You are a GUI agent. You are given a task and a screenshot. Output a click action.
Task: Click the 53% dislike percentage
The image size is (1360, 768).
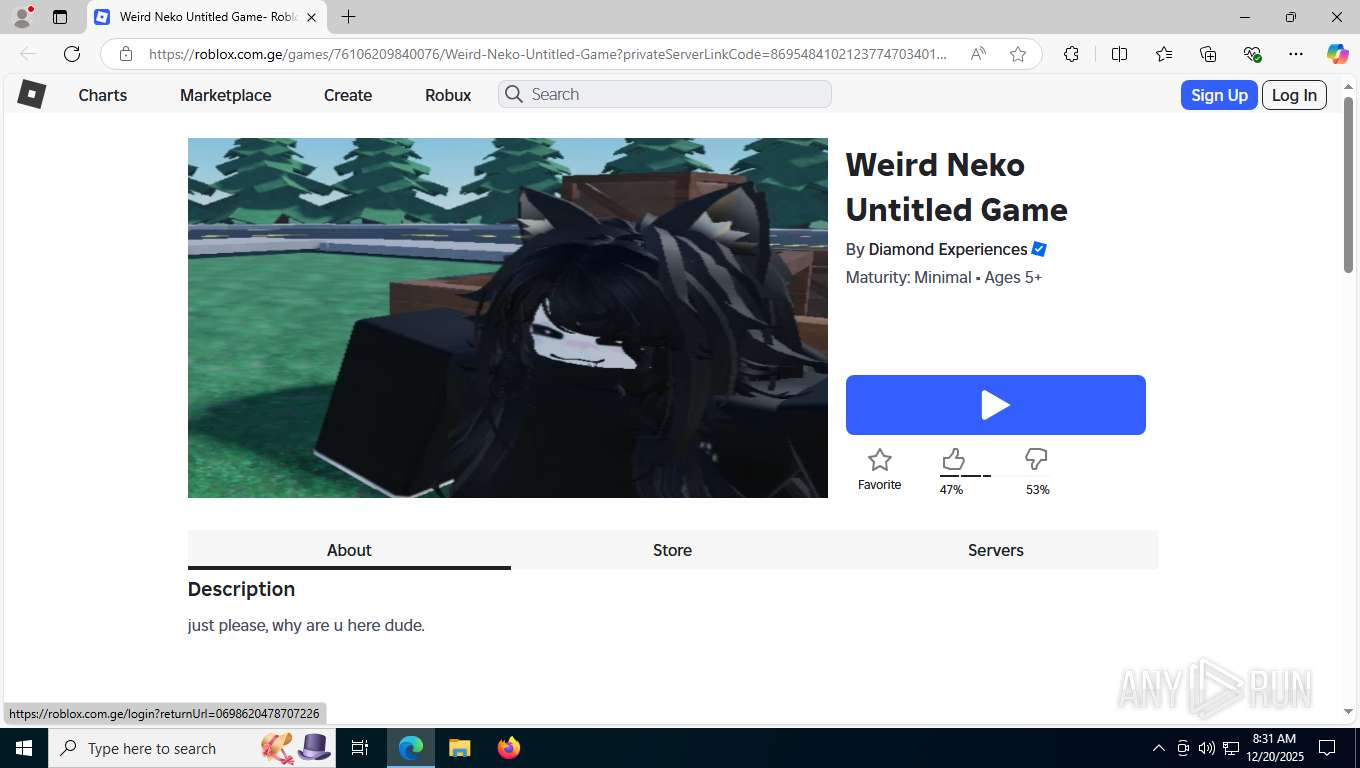[x=1038, y=490]
